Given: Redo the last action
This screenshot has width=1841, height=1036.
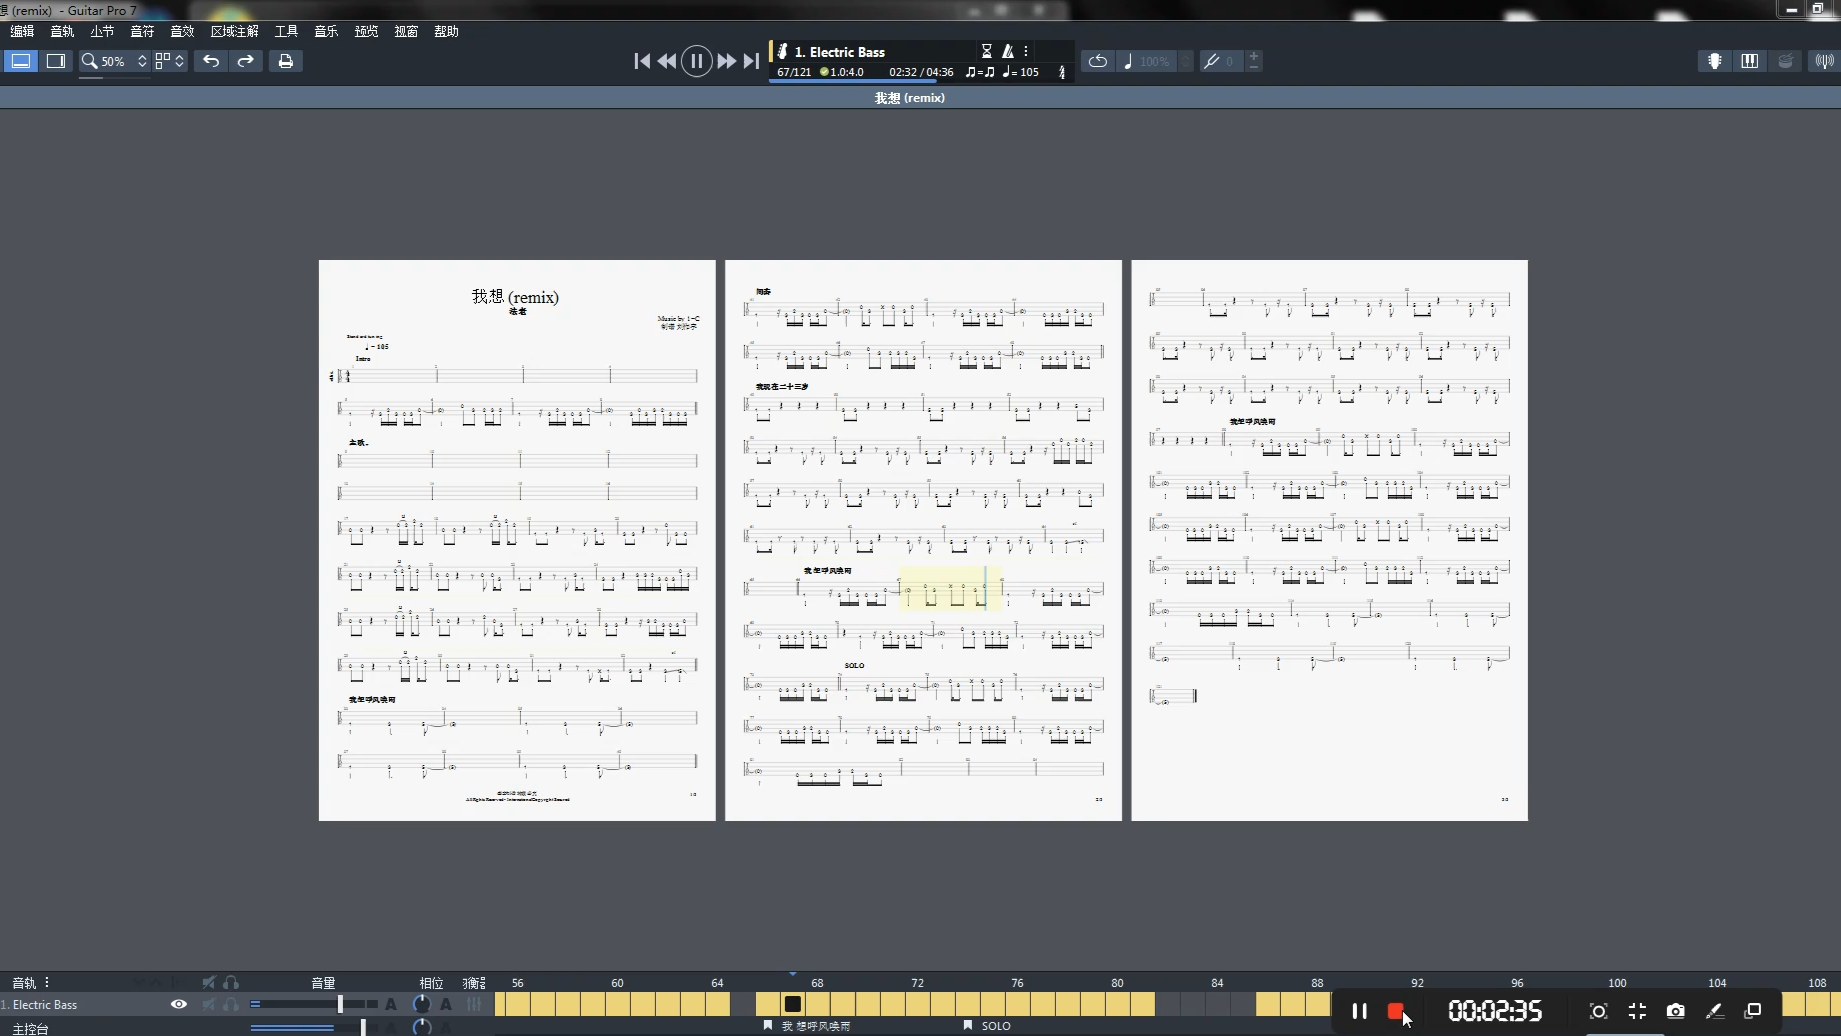Looking at the screenshot, I should (x=245, y=61).
